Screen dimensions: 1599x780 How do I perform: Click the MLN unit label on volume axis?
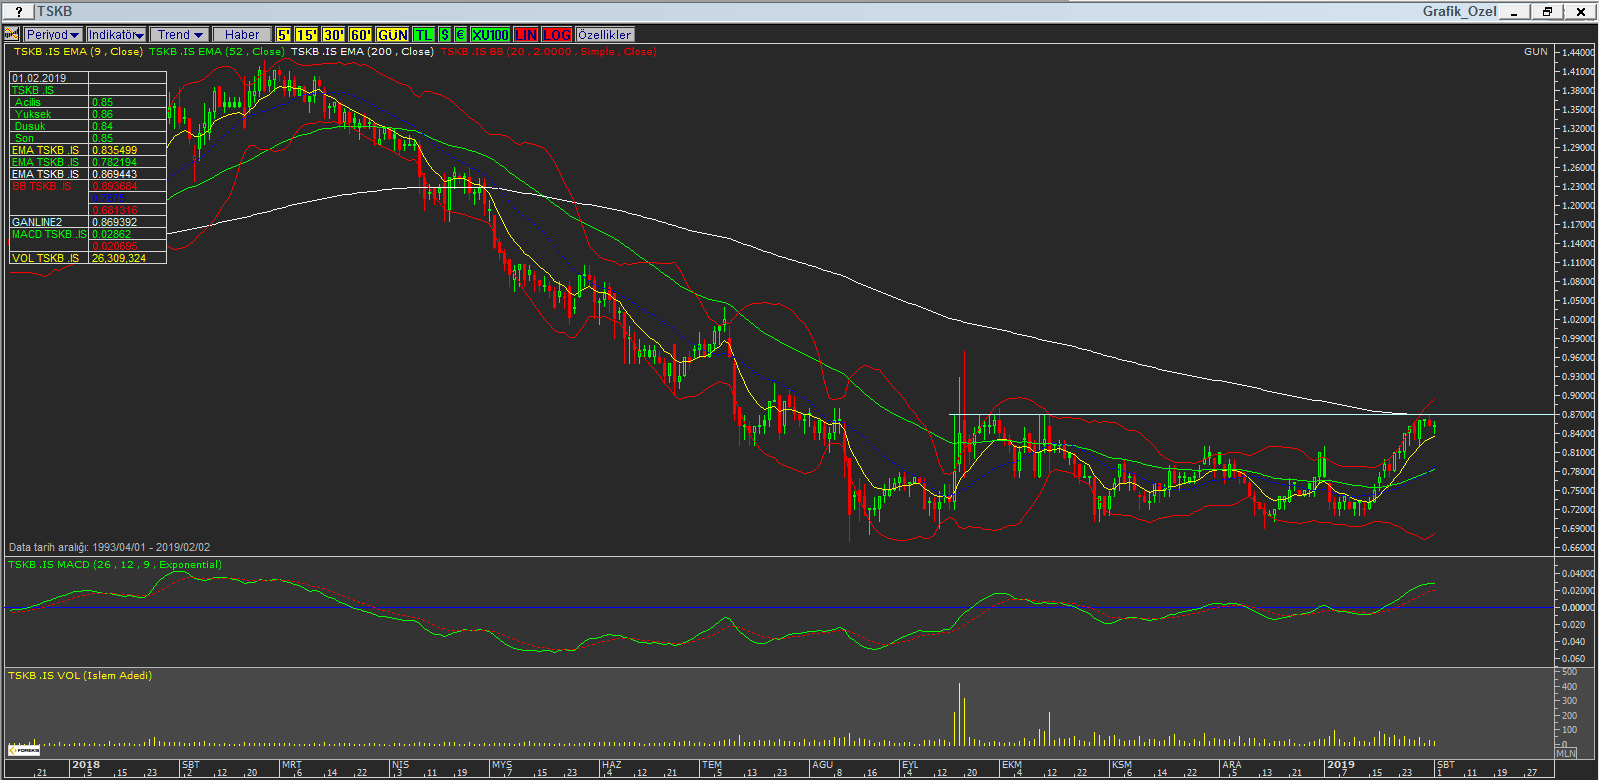(1566, 753)
